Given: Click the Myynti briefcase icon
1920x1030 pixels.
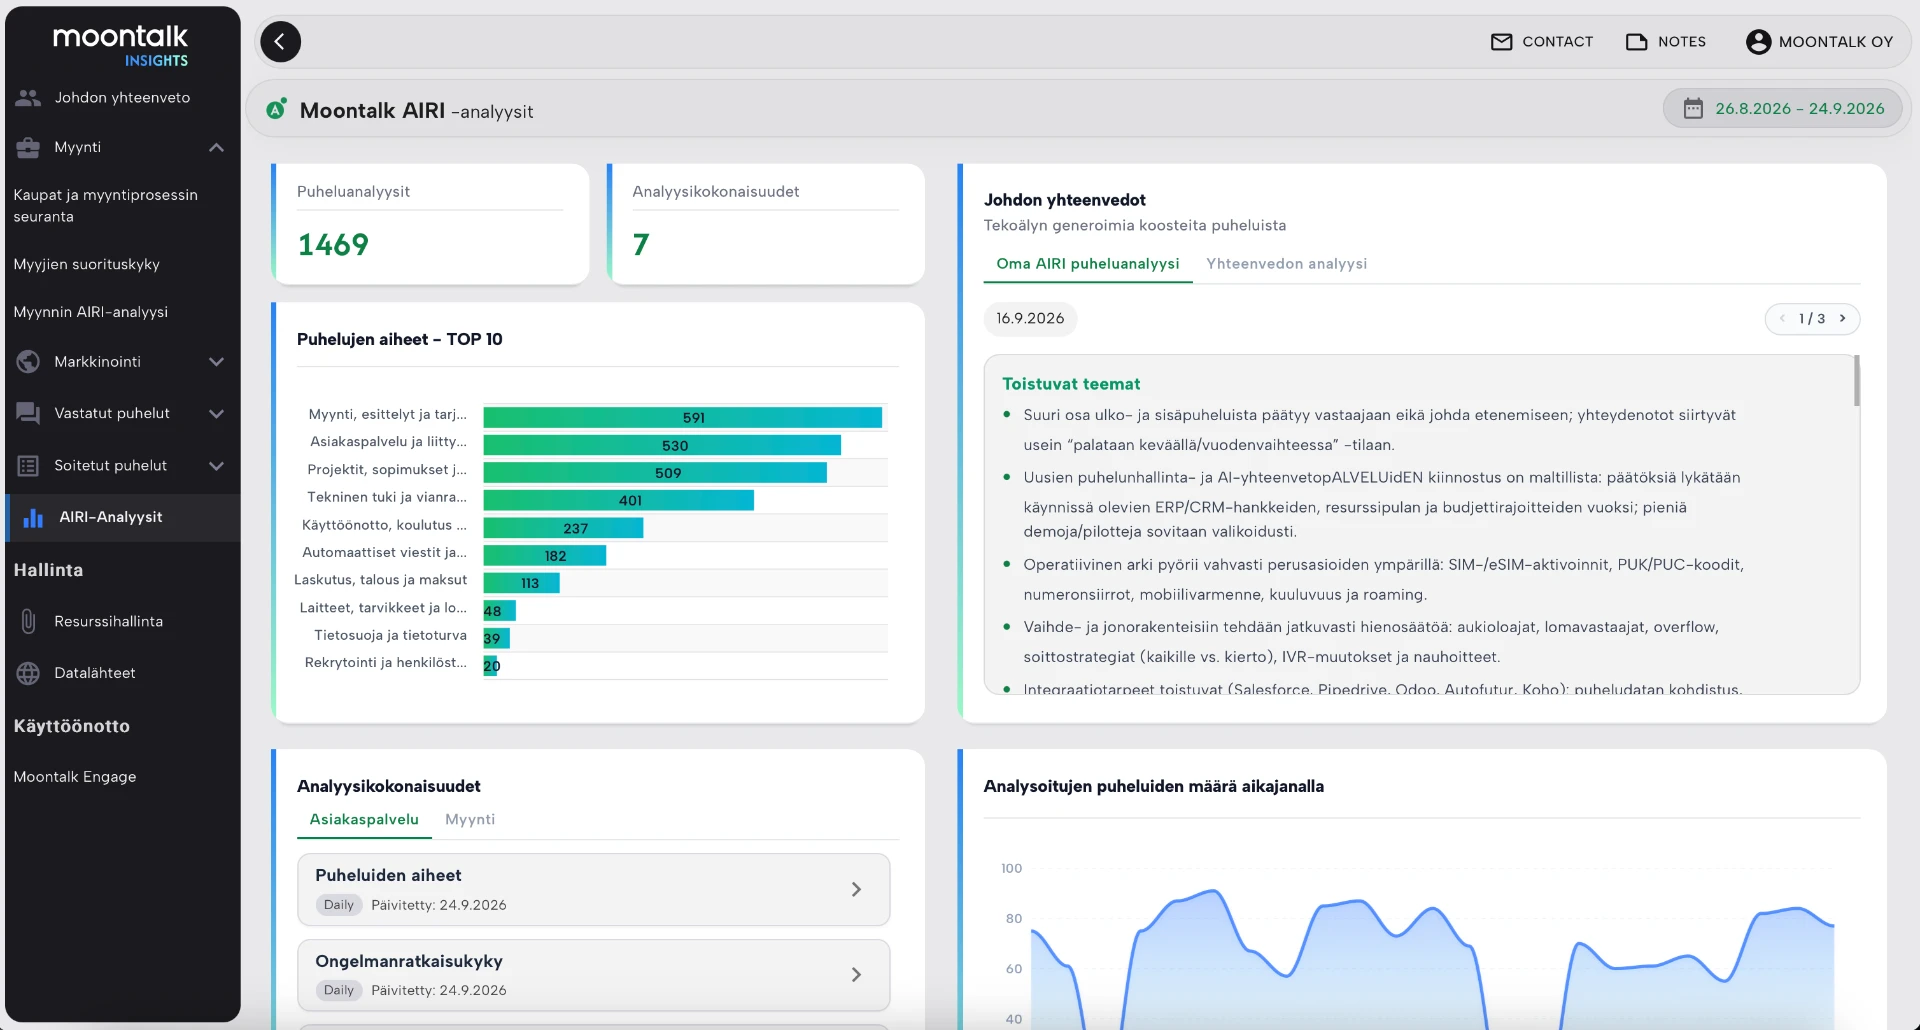Looking at the screenshot, I should point(28,147).
